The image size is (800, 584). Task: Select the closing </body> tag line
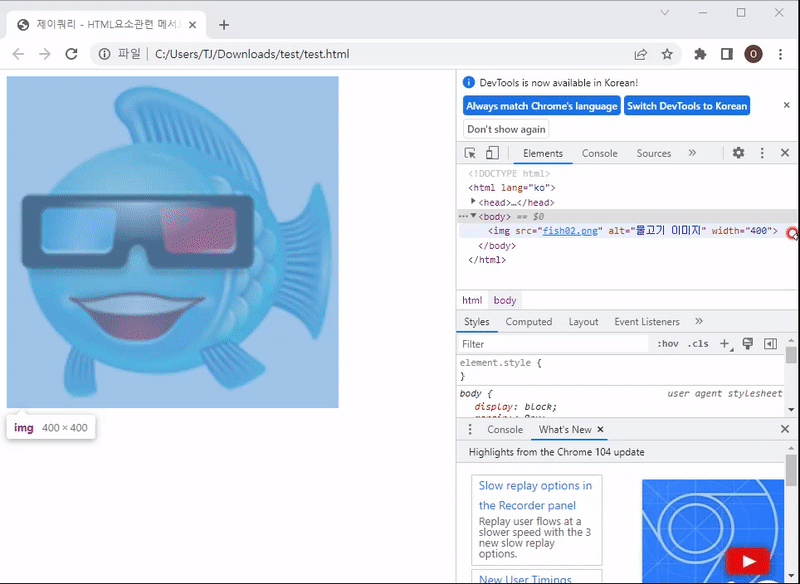497,246
